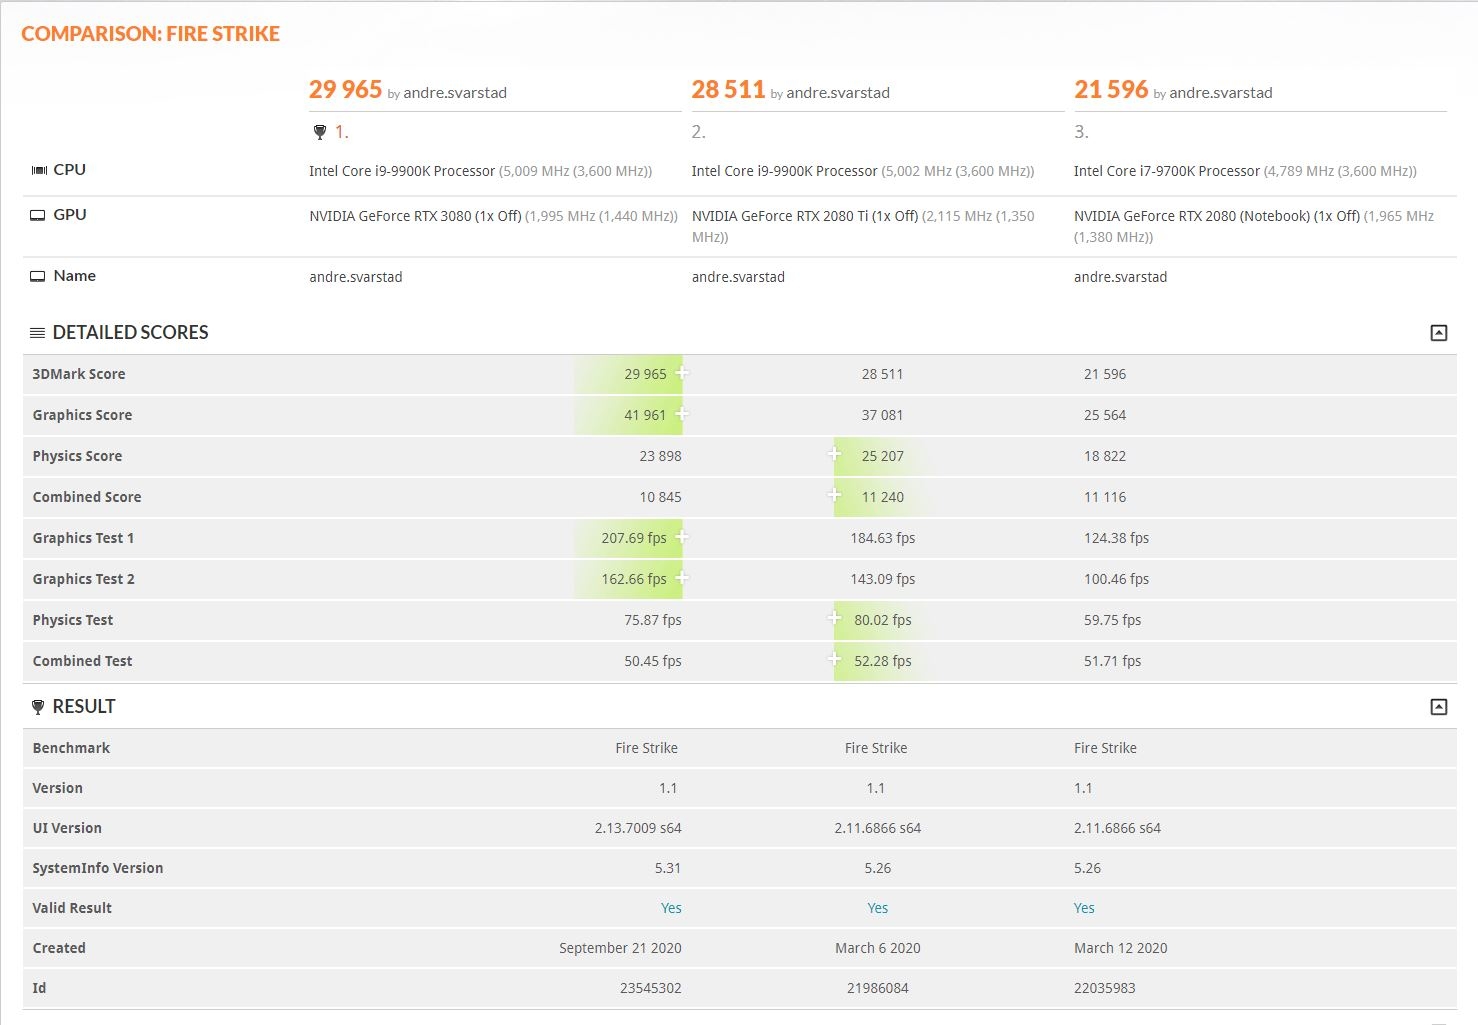Click the trophy icon beside rank 1
The width and height of the screenshot is (1478, 1025).
click(x=320, y=132)
